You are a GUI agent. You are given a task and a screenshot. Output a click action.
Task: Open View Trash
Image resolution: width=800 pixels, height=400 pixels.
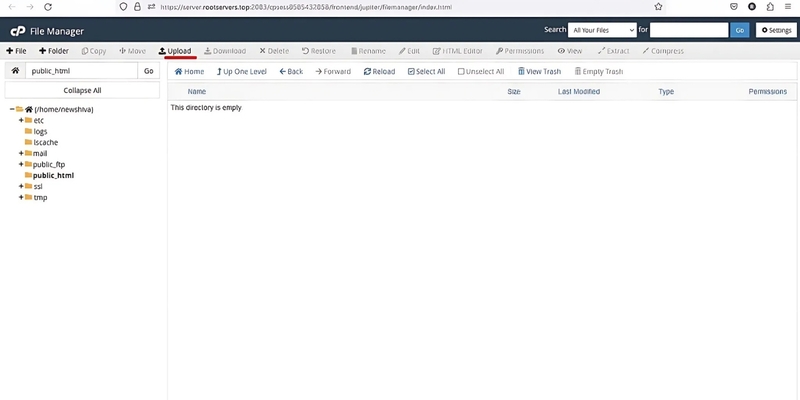539,72
